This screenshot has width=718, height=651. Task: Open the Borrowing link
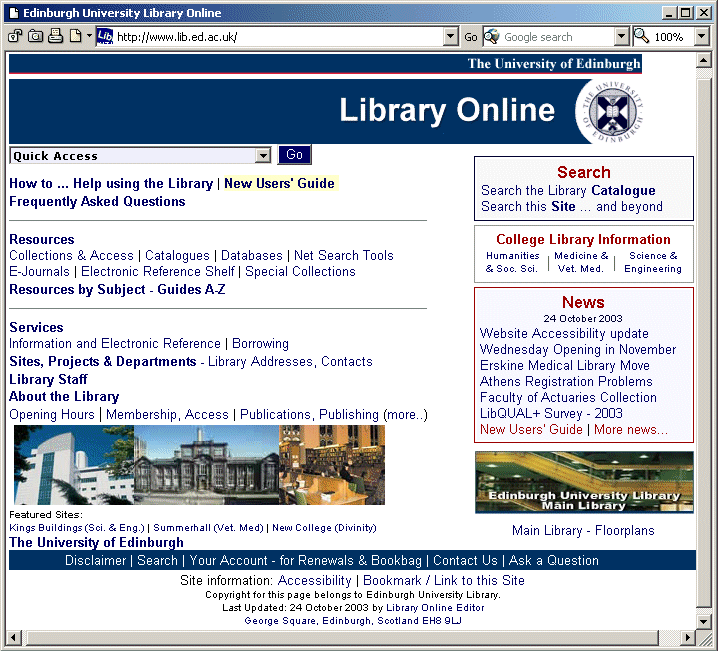click(x=261, y=343)
